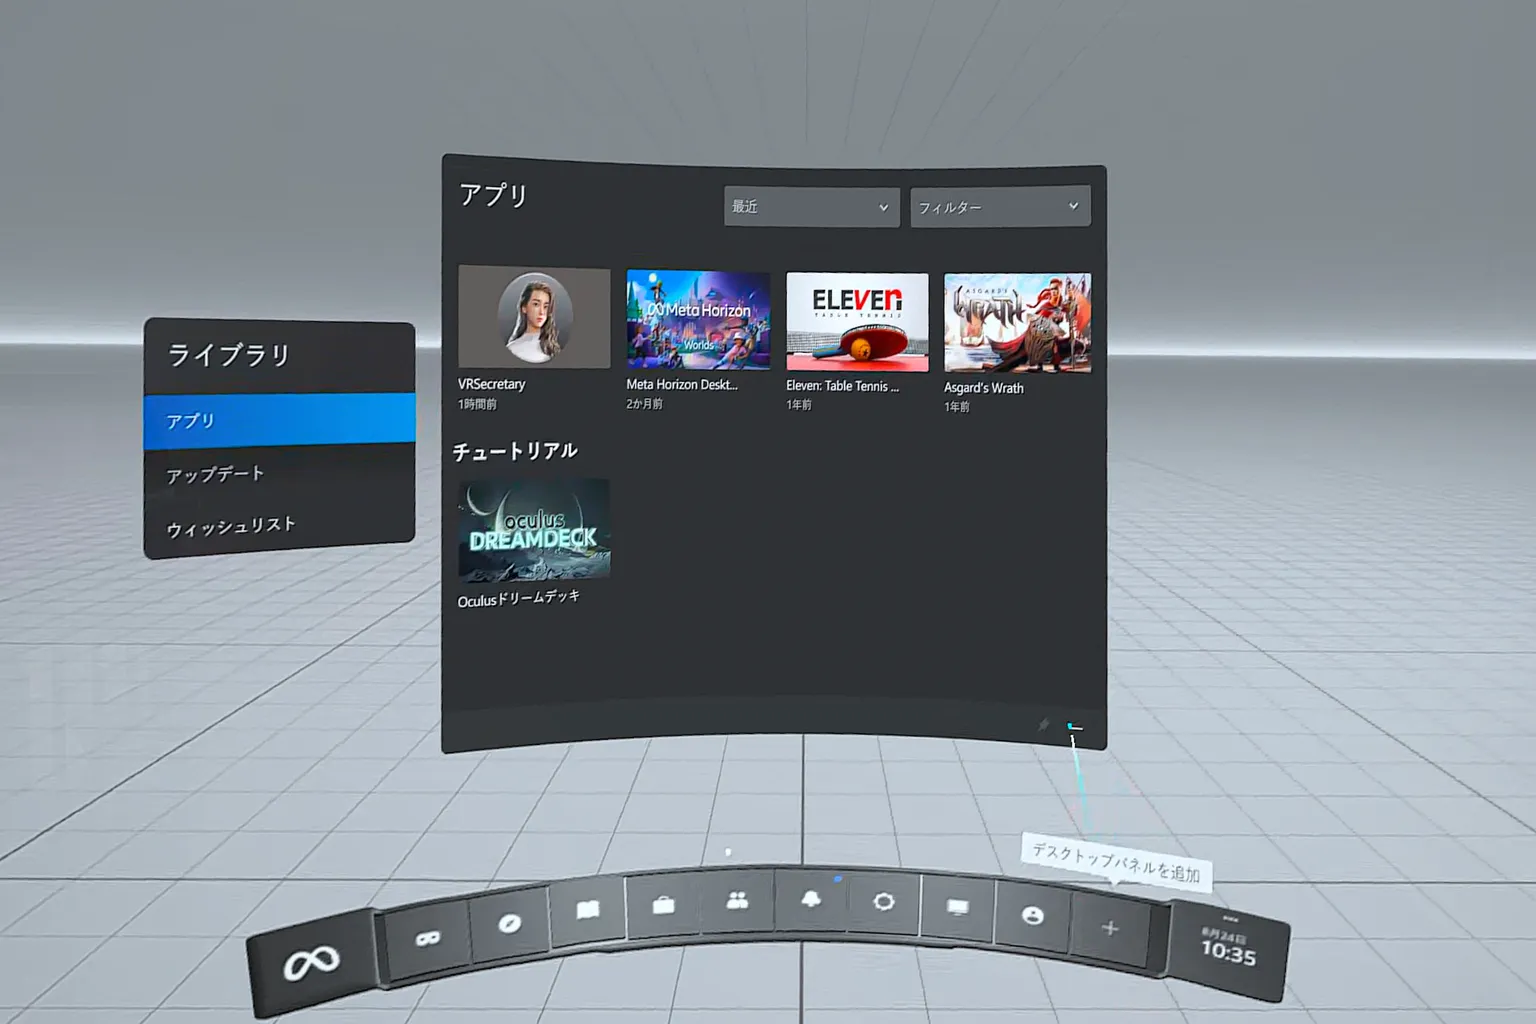Open Eleven Table Tennis thumbnail

(x=857, y=322)
